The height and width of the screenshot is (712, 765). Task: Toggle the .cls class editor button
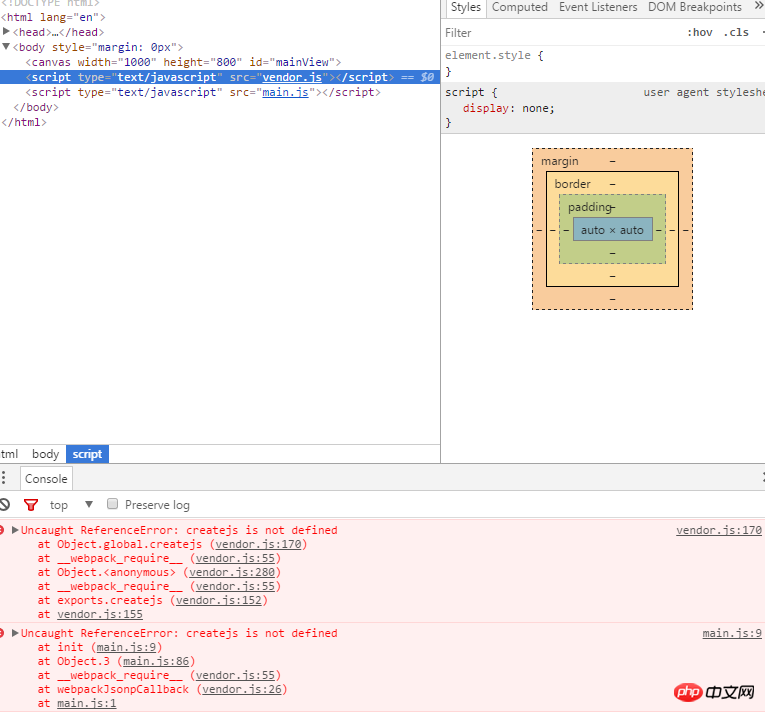click(x=736, y=33)
